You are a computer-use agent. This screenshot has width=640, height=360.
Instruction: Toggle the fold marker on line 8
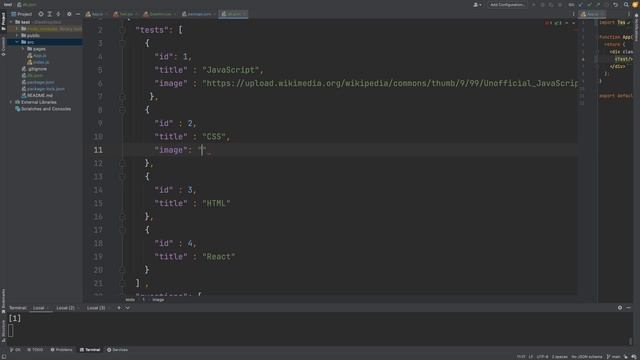pyautogui.click(x=122, y=110)
